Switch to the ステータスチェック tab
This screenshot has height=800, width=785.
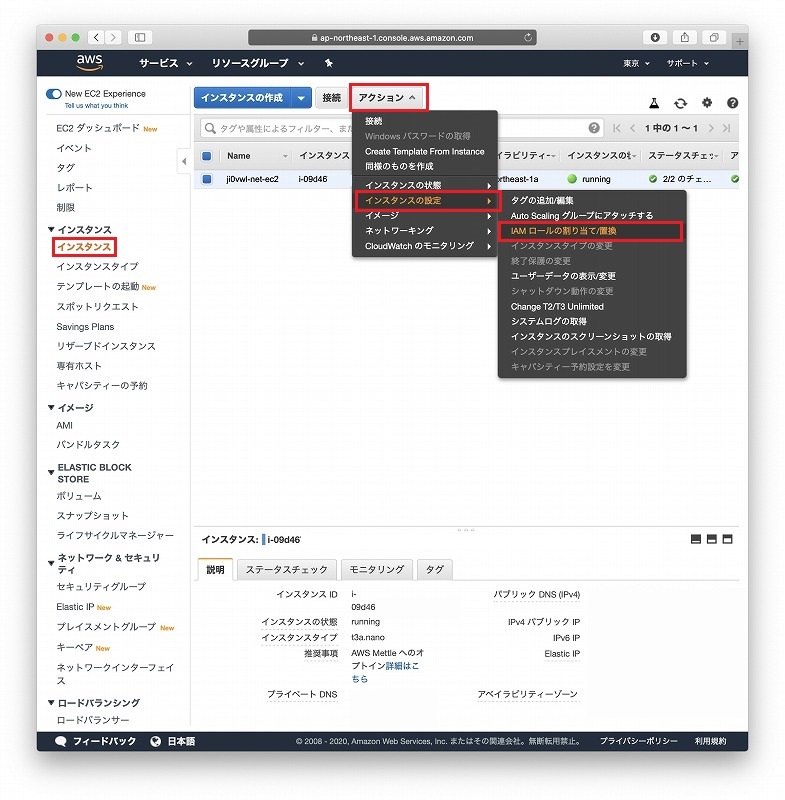(287, 570)
